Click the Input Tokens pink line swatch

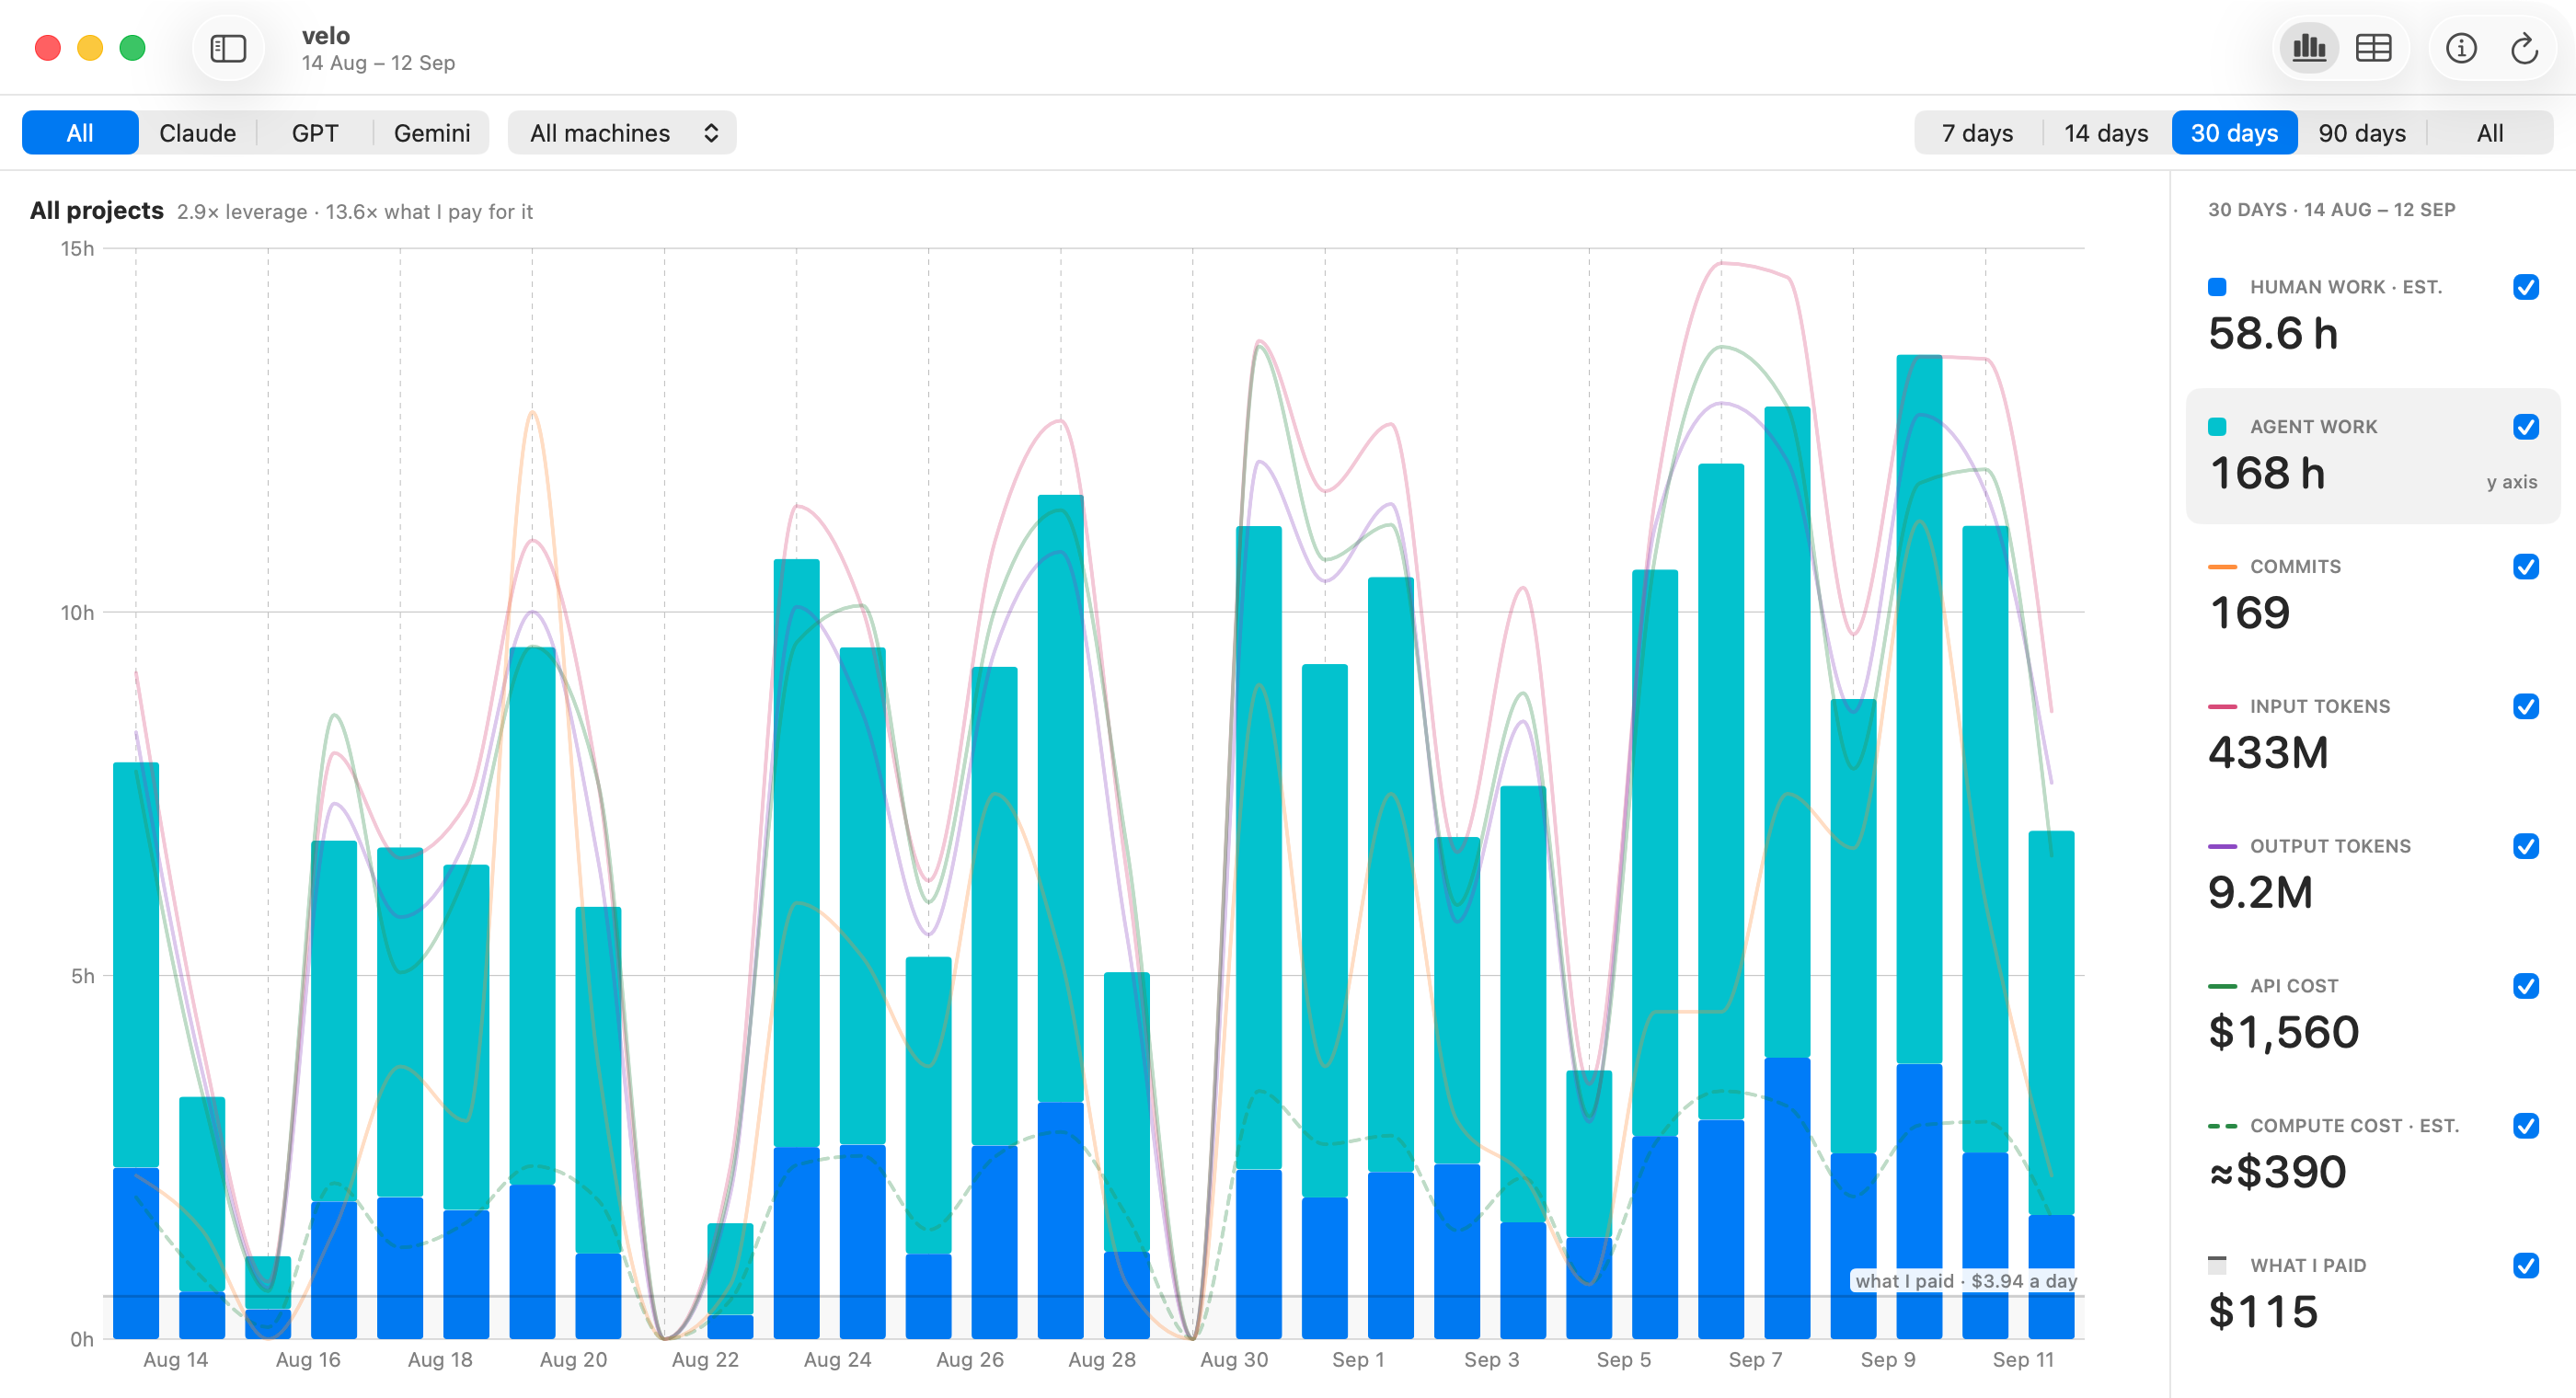pos(2222,707)
